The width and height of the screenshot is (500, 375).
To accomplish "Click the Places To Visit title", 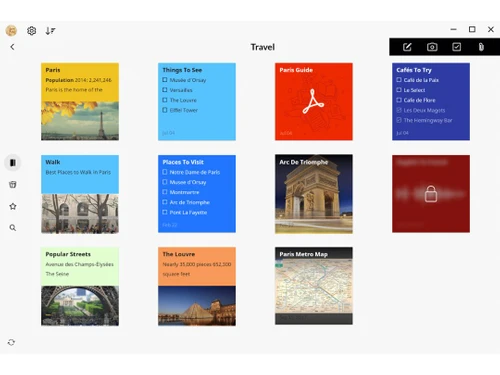I will (x=183, y=162).
